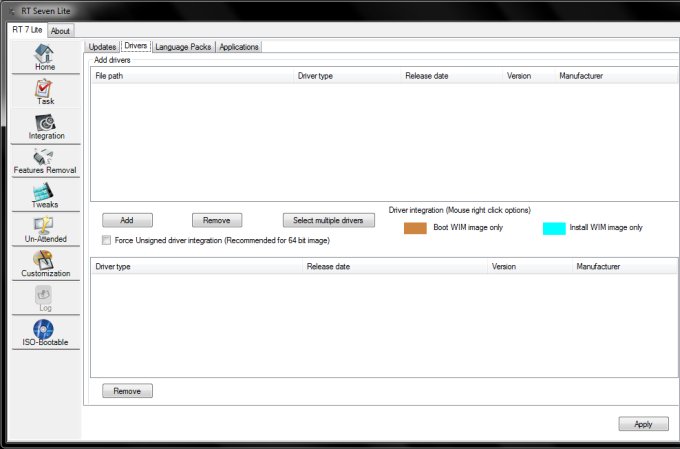This screenshot has width=680, height=449.
Task: Open the Applications tab
Action: click(239, 47)
